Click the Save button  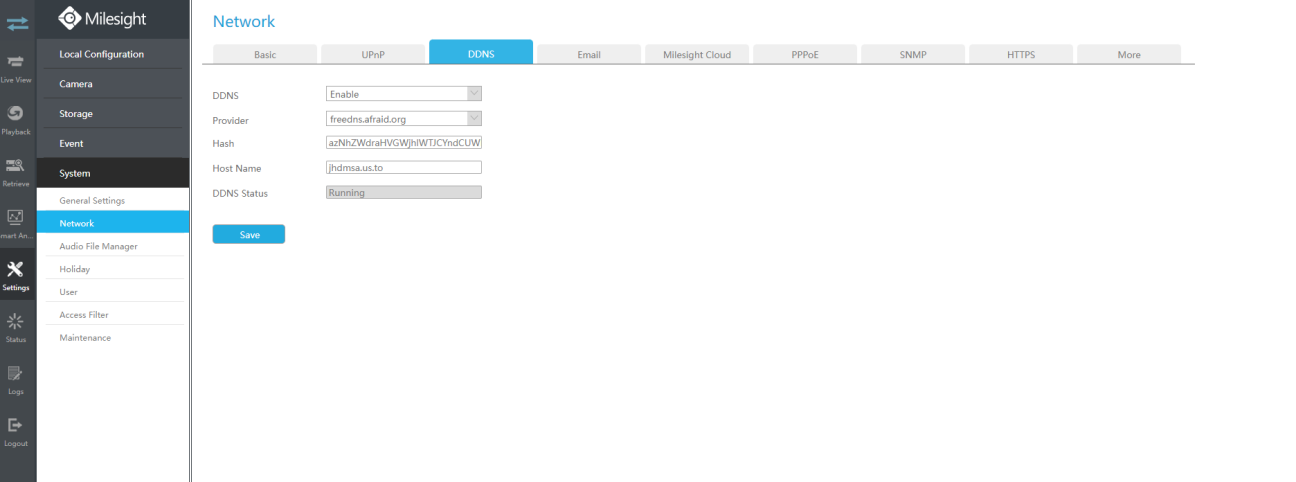pyautogui.click(x=249, y=234)
